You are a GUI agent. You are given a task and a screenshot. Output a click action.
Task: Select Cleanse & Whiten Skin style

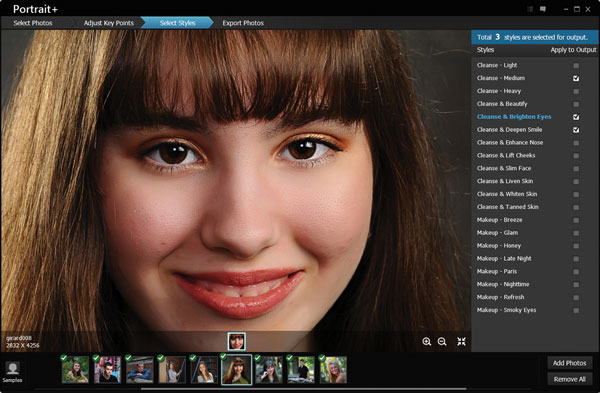507,194
